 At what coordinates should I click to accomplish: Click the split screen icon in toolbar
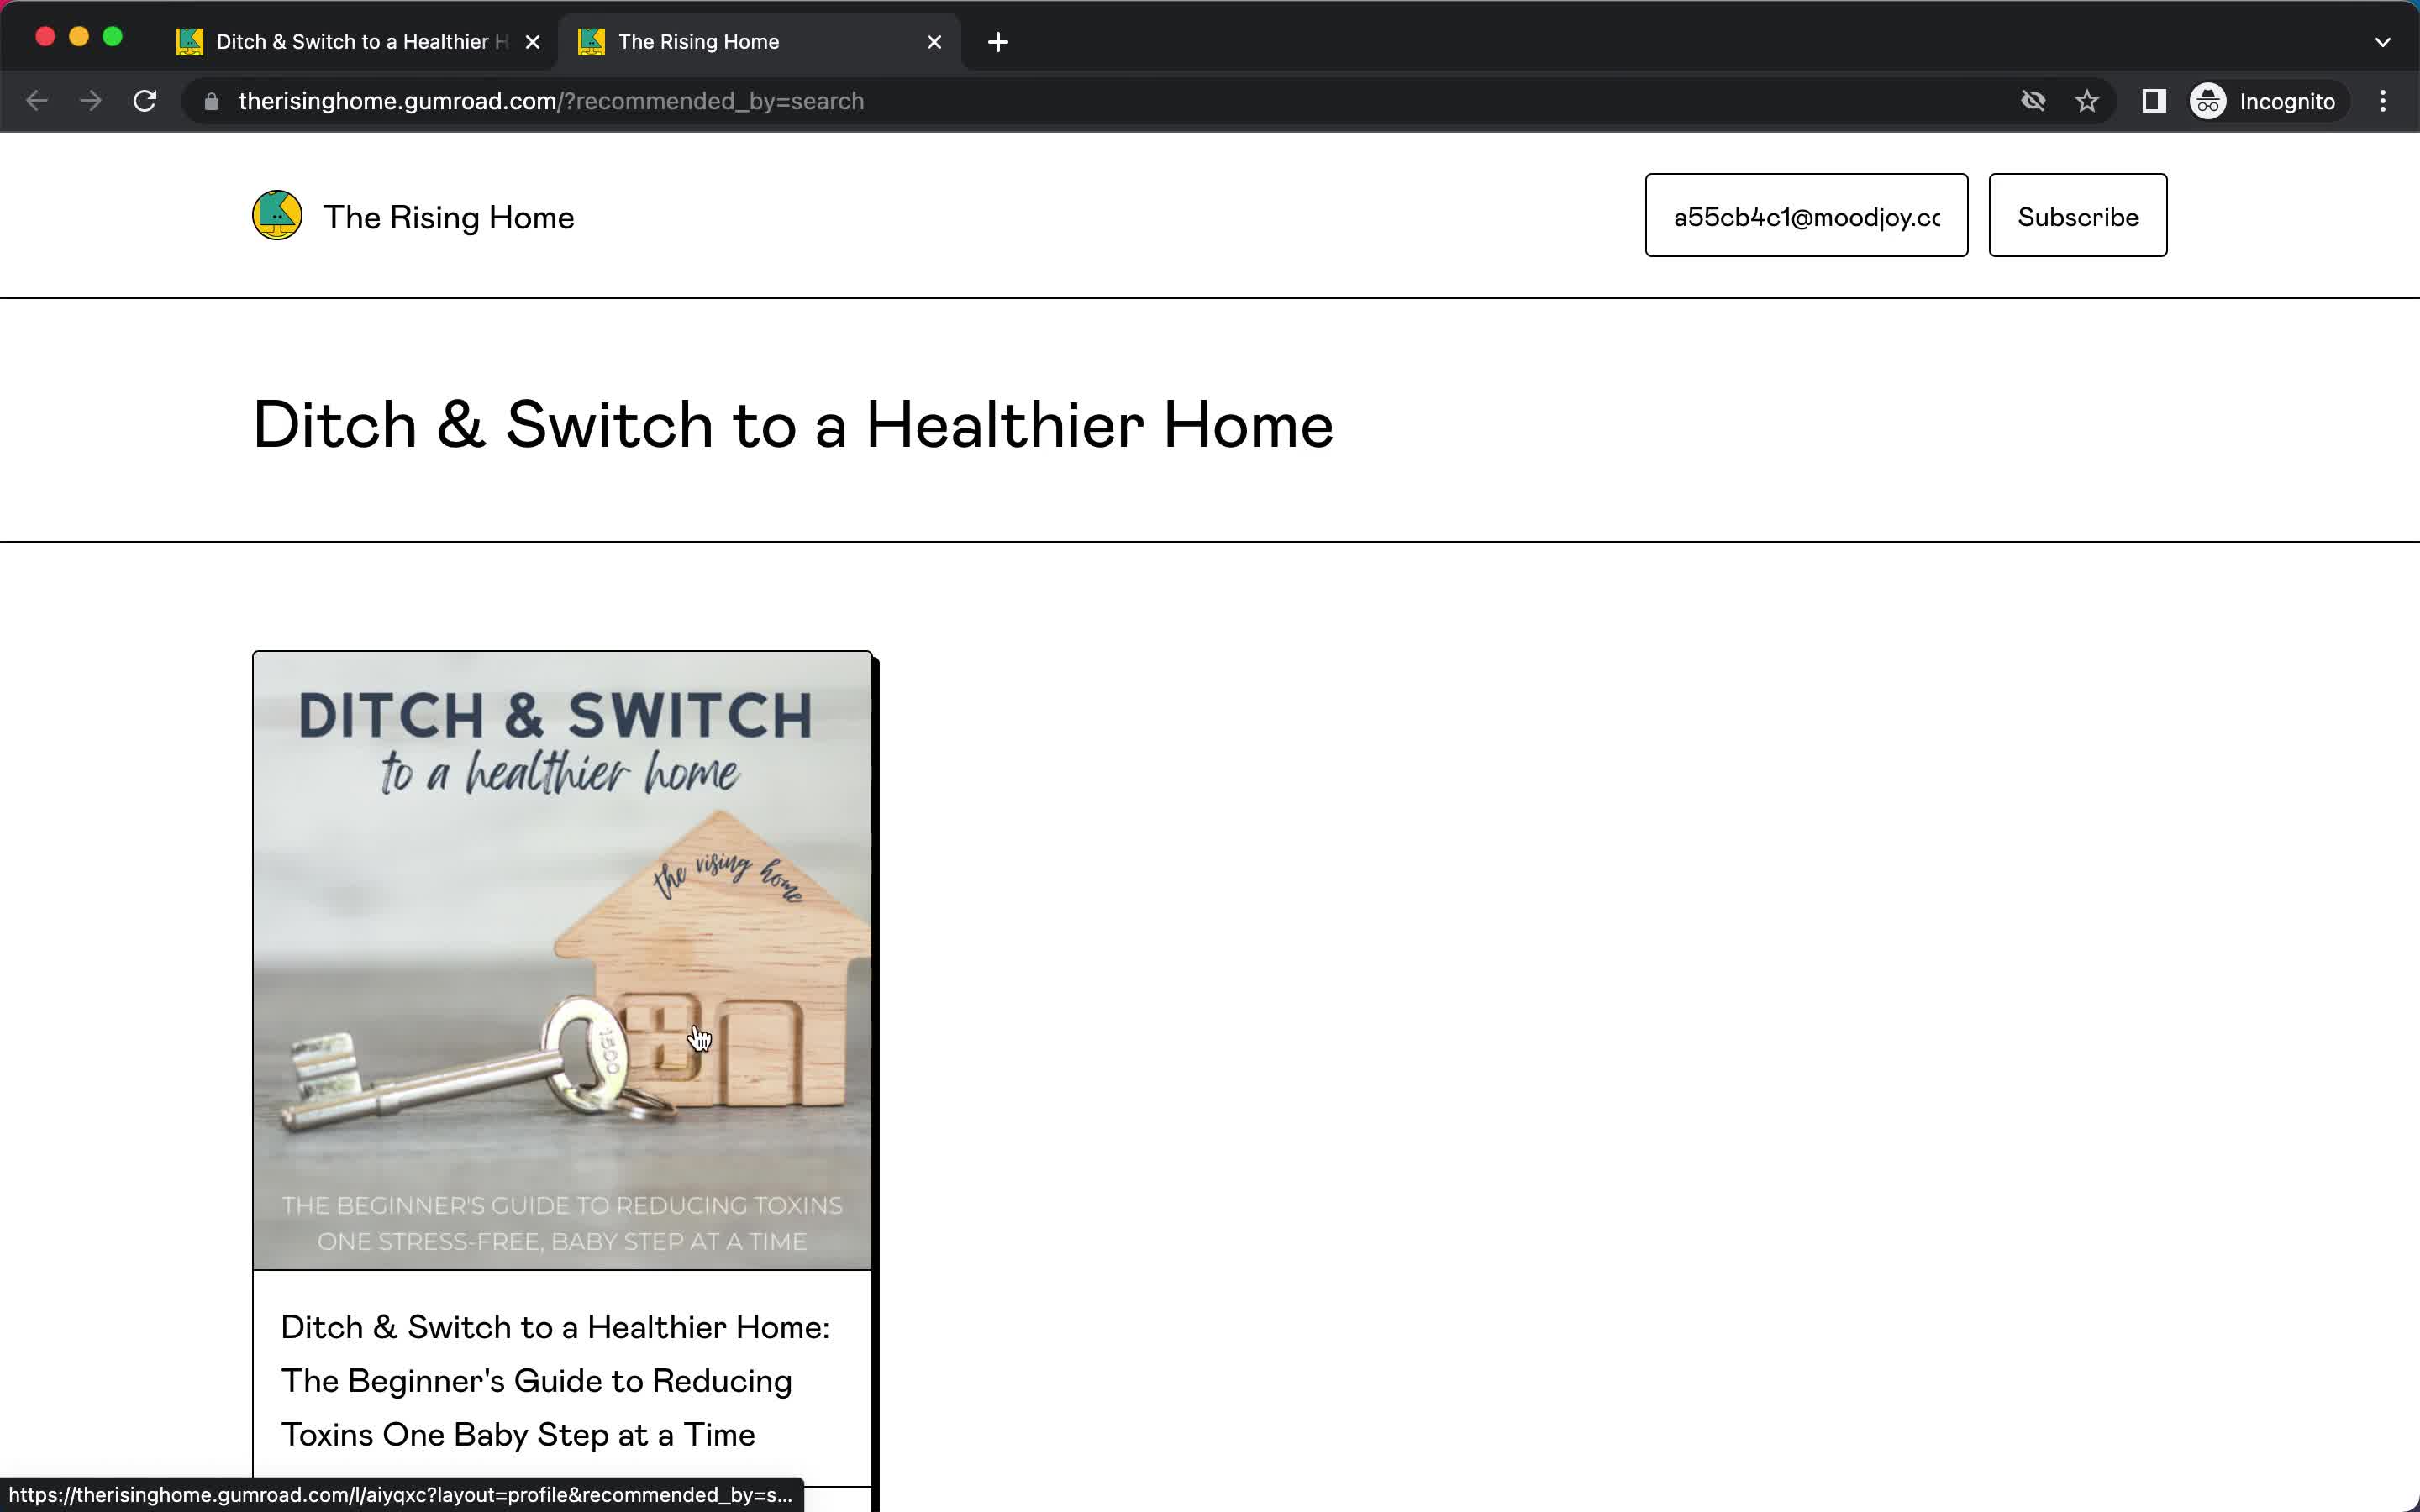click(x=2155, y=101)
